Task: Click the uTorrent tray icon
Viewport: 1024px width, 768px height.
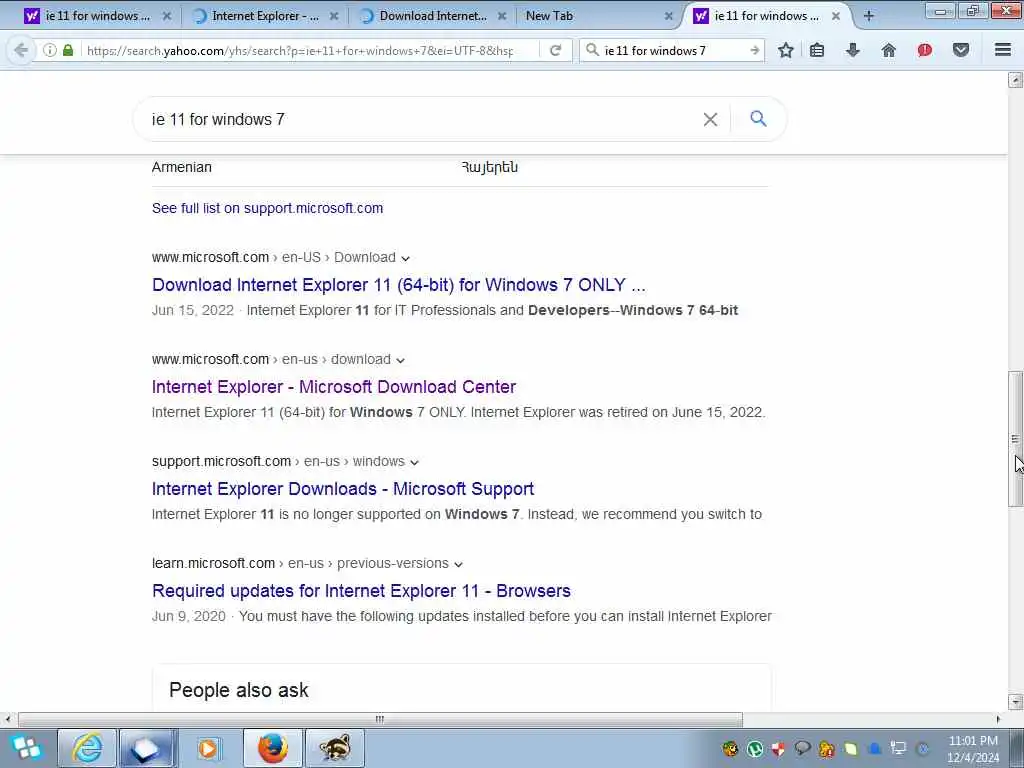Action: click(755, 748)
